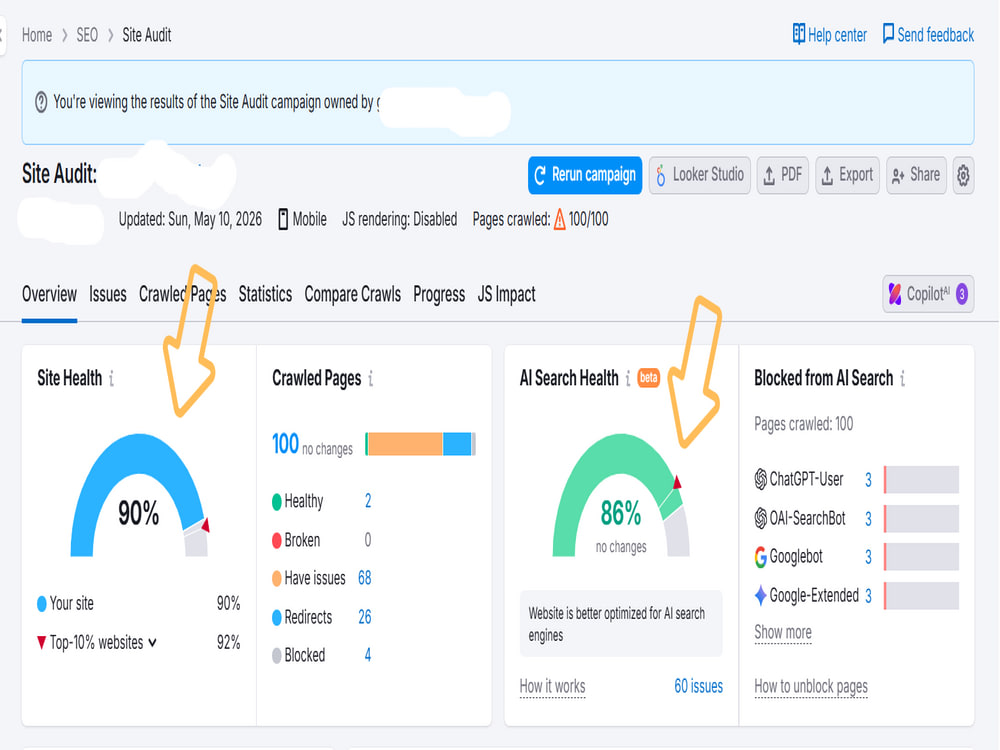Click the Blocked from AI Search info icon
Screen dimensions: 1000x750
[x=902, y=379]
